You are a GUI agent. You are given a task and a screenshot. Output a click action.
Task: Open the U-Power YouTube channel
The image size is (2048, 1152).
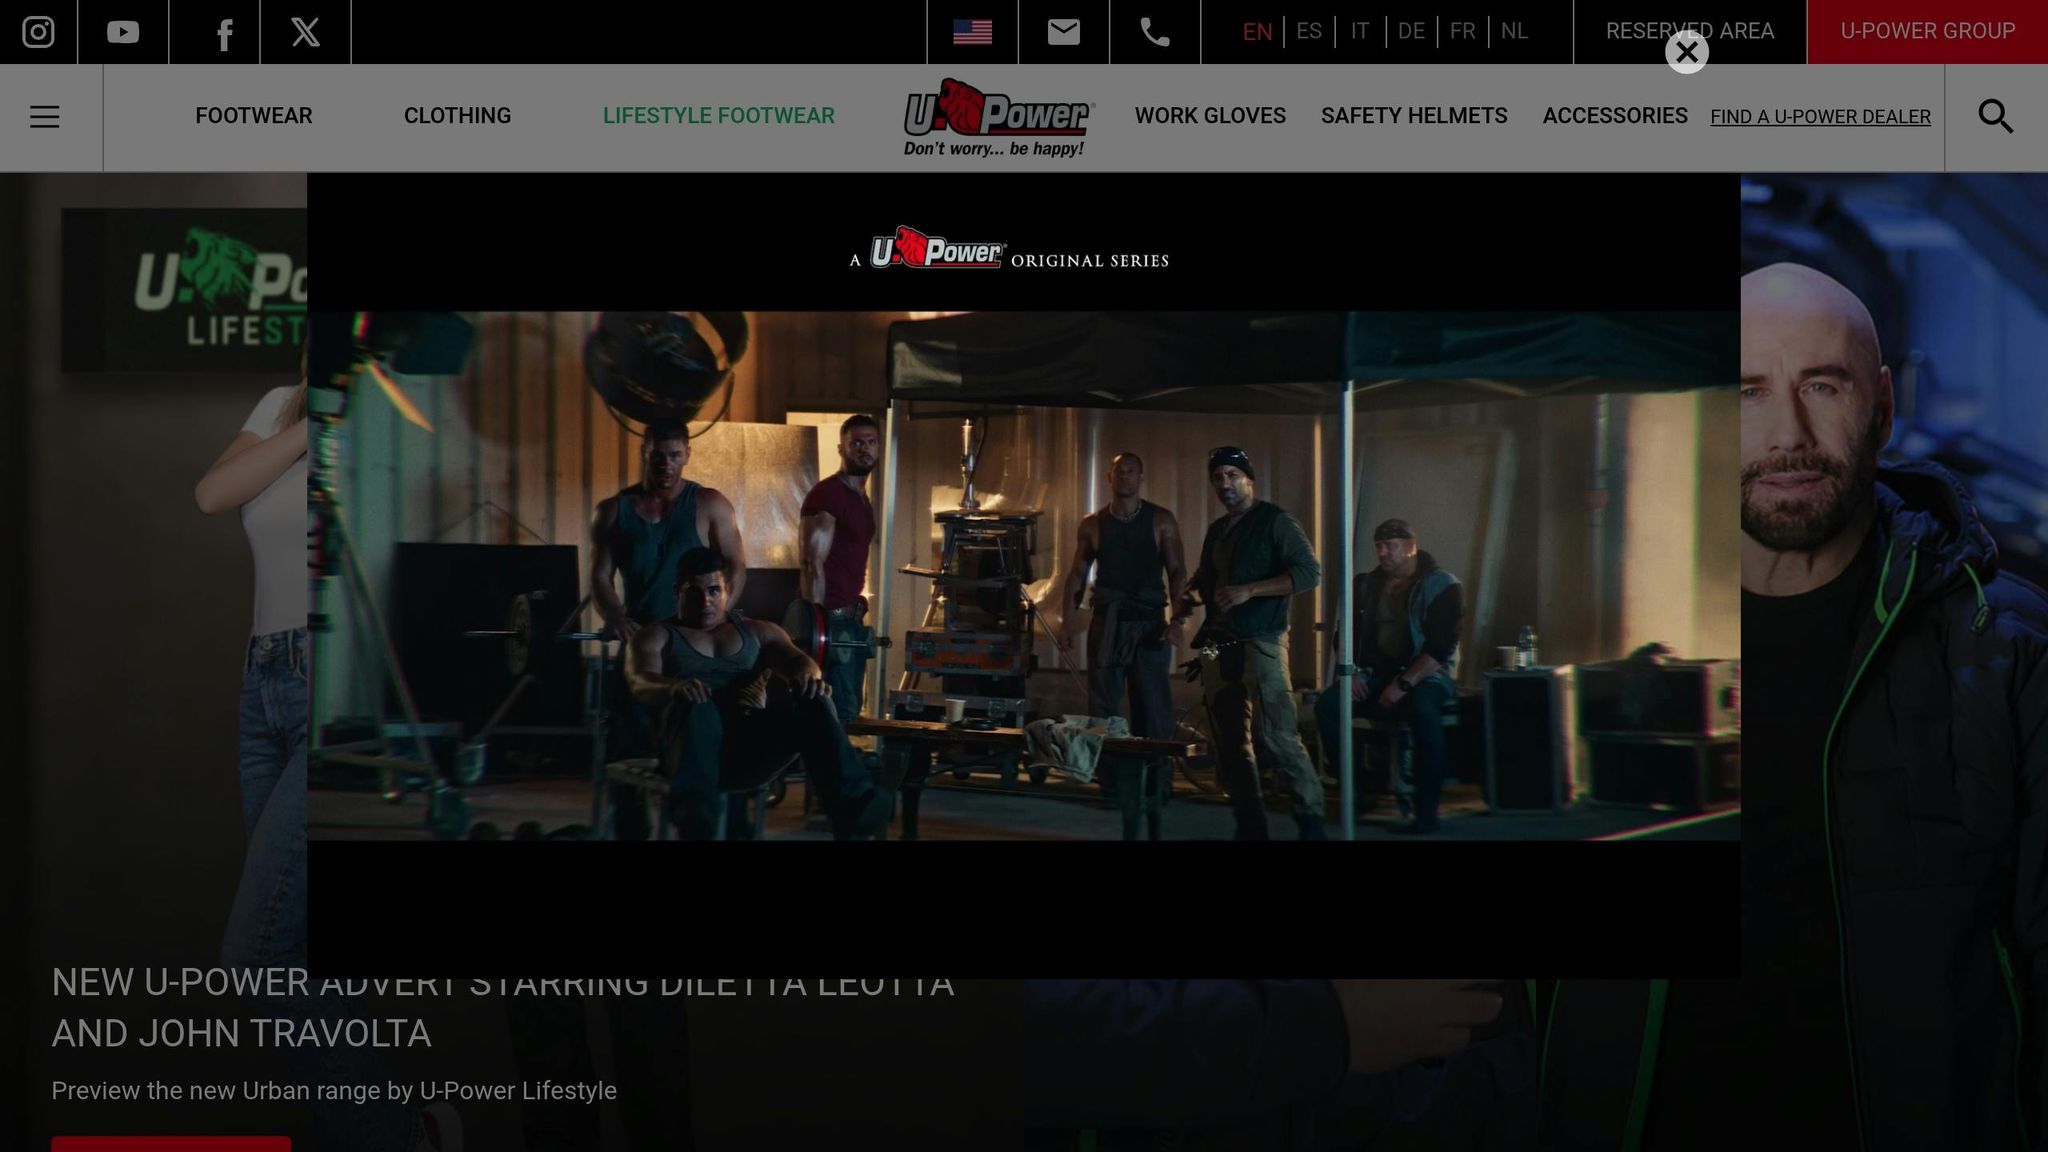(123, 32)
